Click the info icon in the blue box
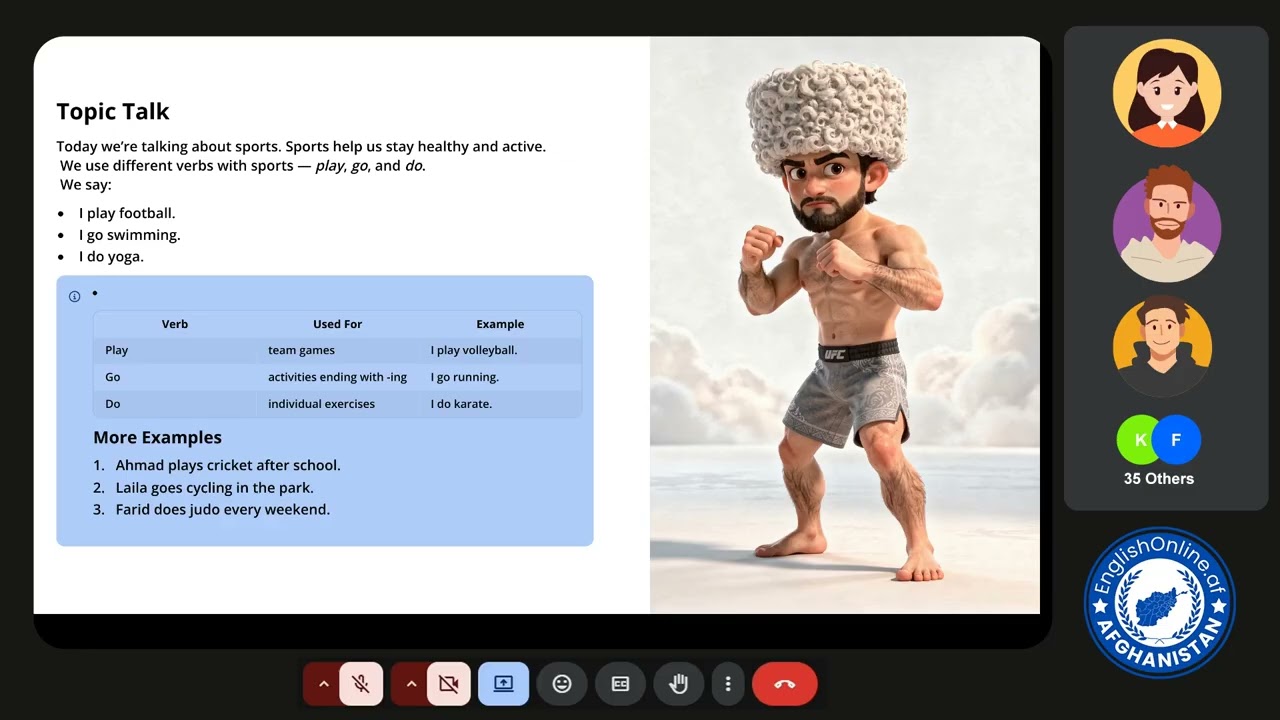 [74, 296]
